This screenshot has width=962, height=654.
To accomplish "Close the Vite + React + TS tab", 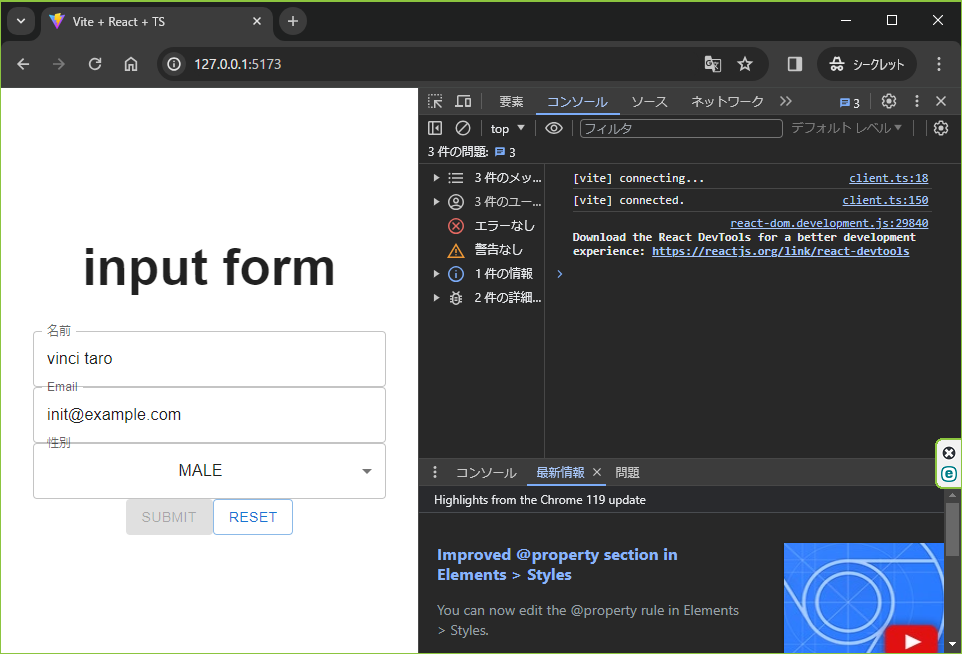I will 256,21.
